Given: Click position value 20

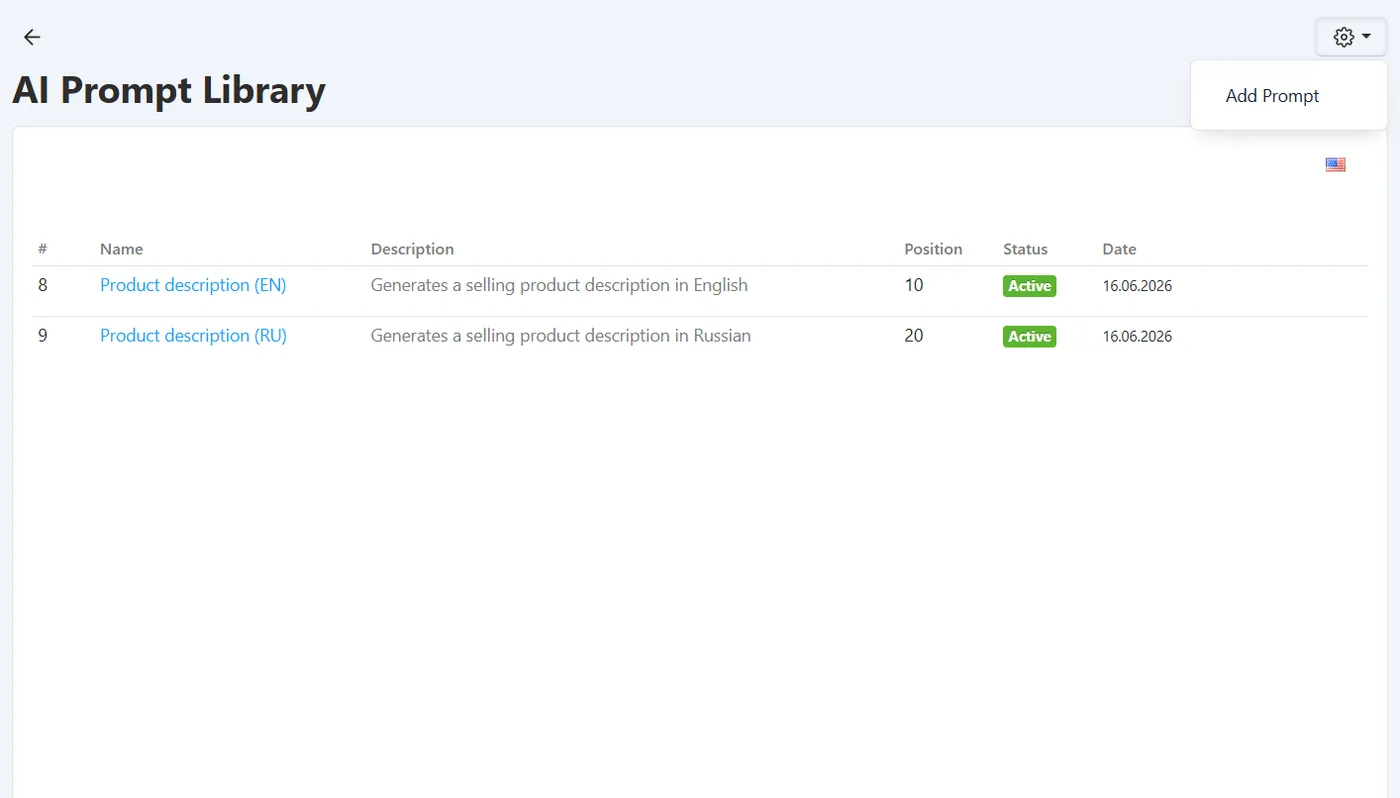Looking at the screenshot, I should tap(914, 336).
